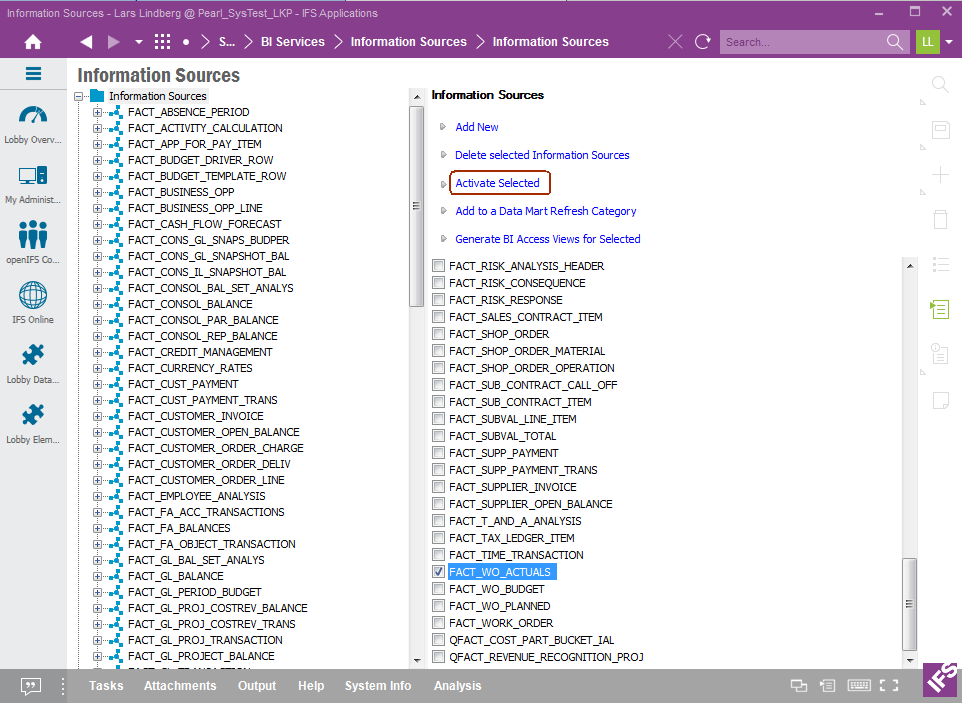
Task: Go to the Home icon
Action: 33,42
